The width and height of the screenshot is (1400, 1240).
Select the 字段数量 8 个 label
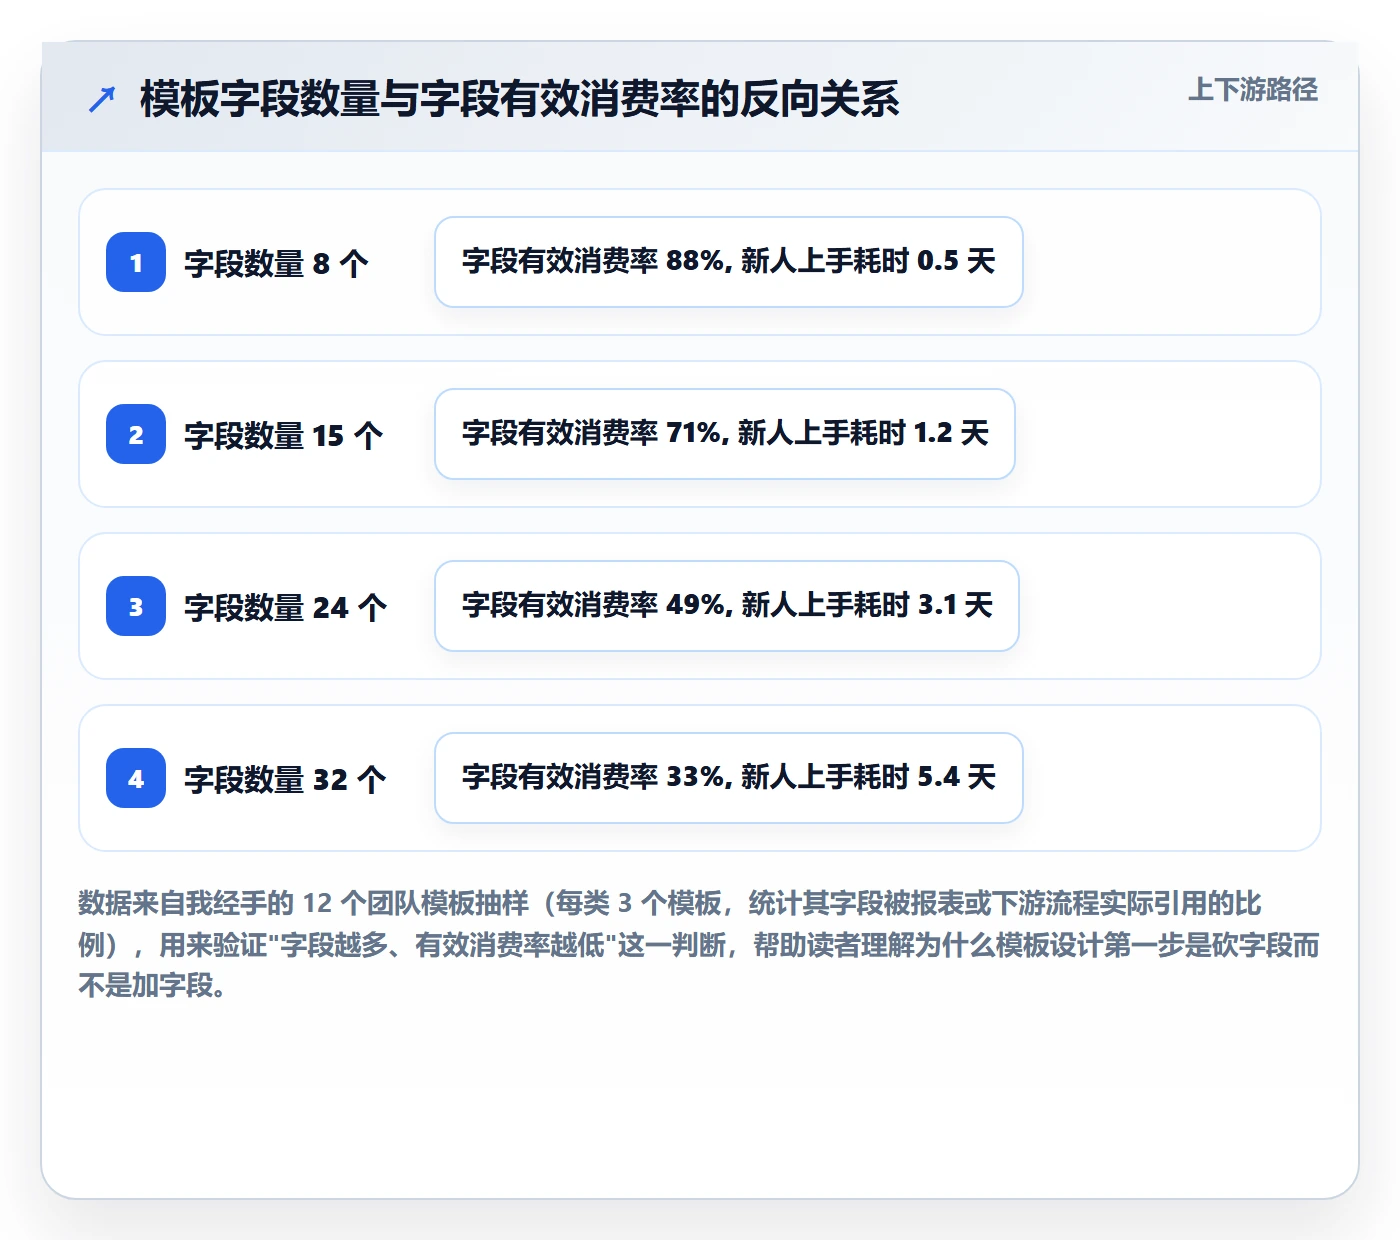(276, 263)
